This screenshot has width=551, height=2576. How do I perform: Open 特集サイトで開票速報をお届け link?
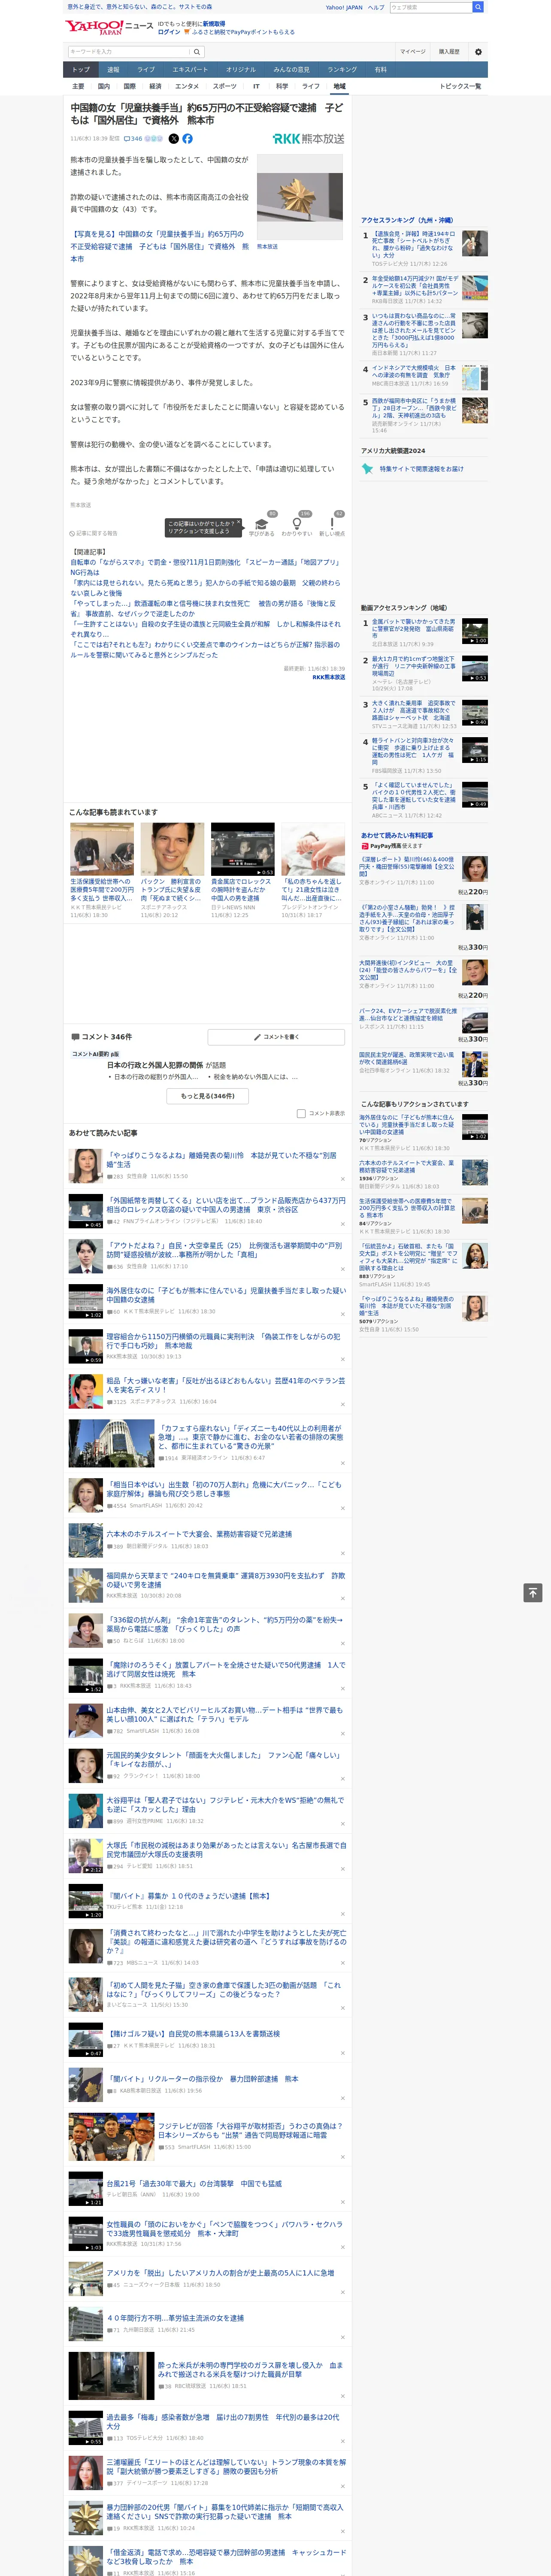pos(421,468)
